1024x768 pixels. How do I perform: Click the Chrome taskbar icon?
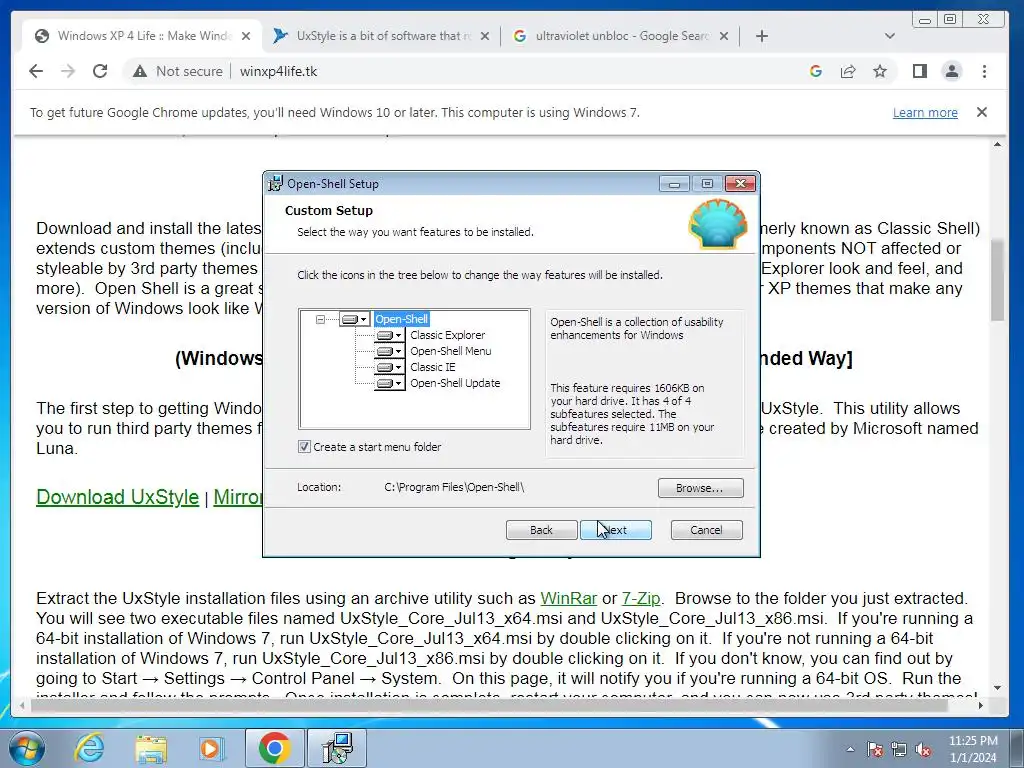click(x=274, y=748)
